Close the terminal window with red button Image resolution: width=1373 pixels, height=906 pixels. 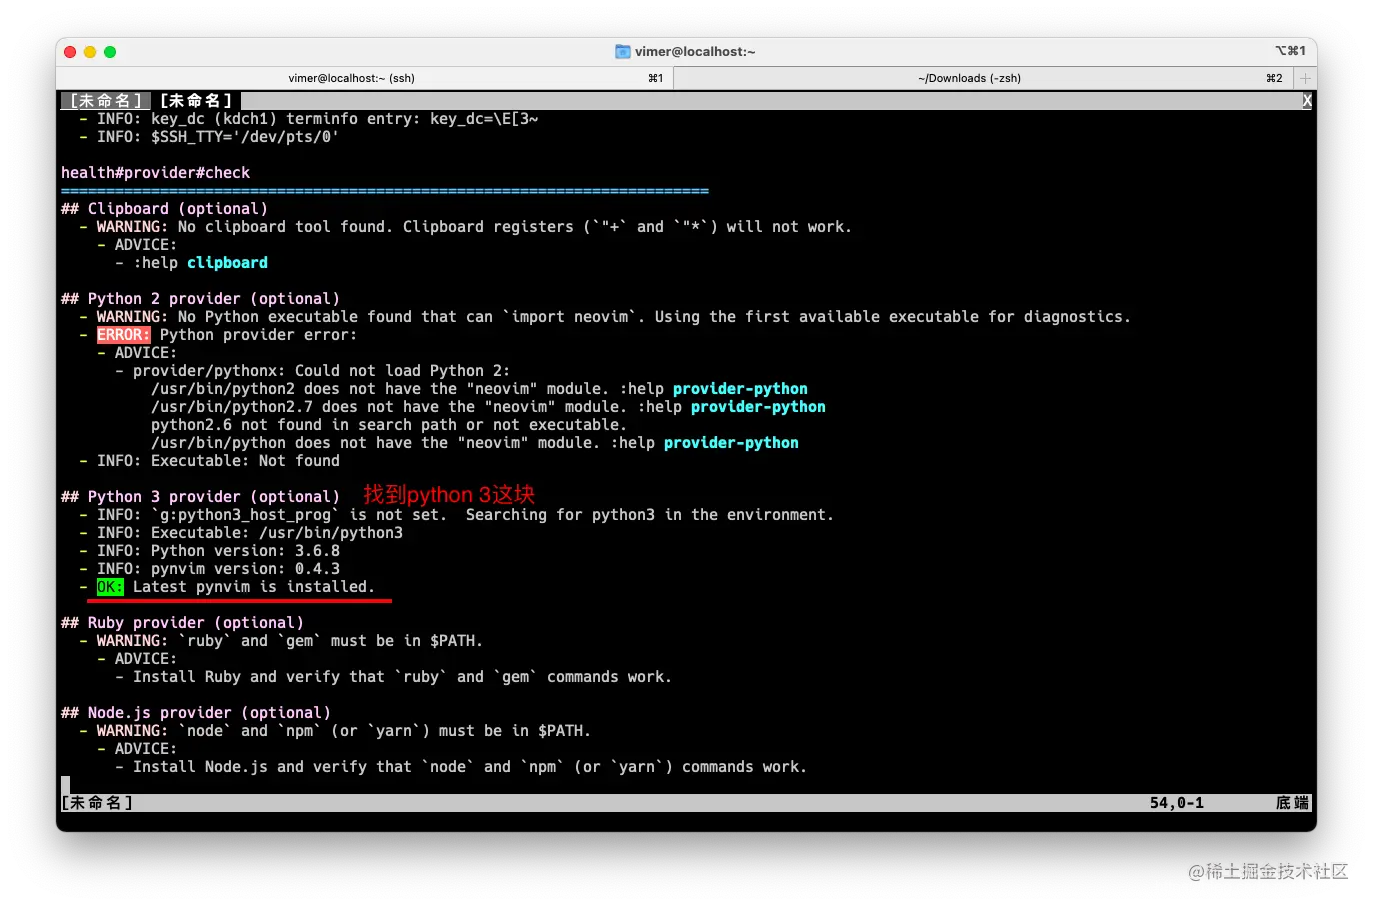tap(70, 52)
